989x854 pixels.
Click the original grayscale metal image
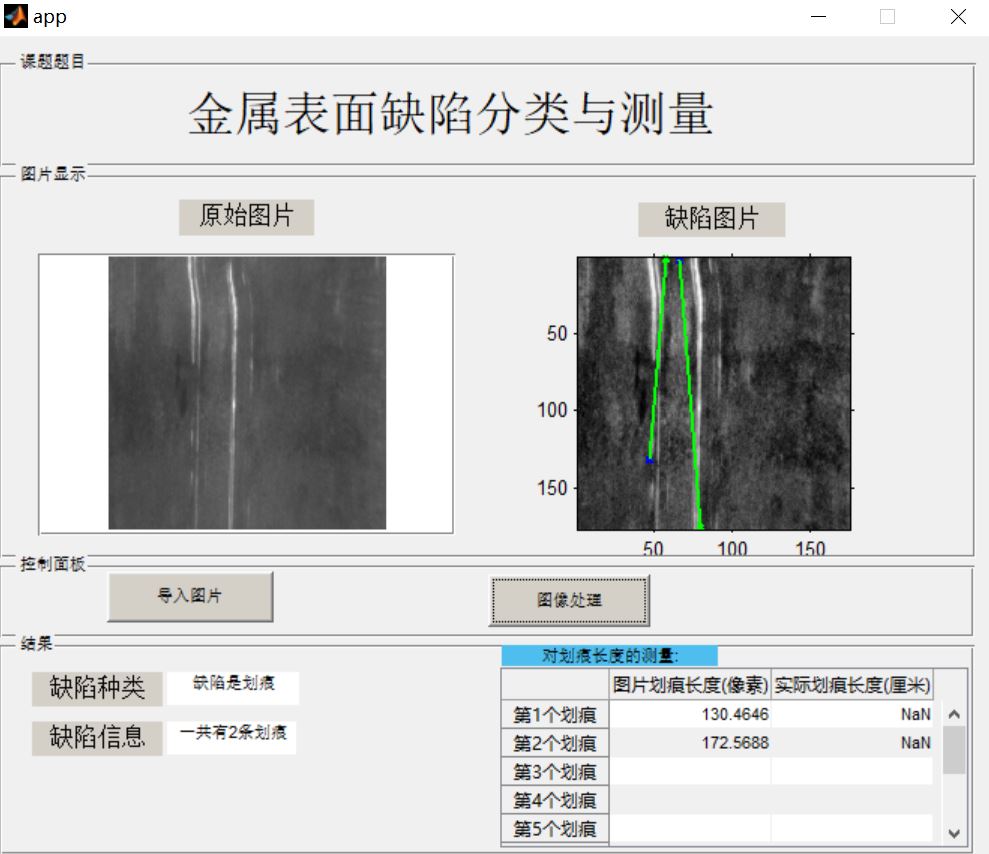coord(247,392)
